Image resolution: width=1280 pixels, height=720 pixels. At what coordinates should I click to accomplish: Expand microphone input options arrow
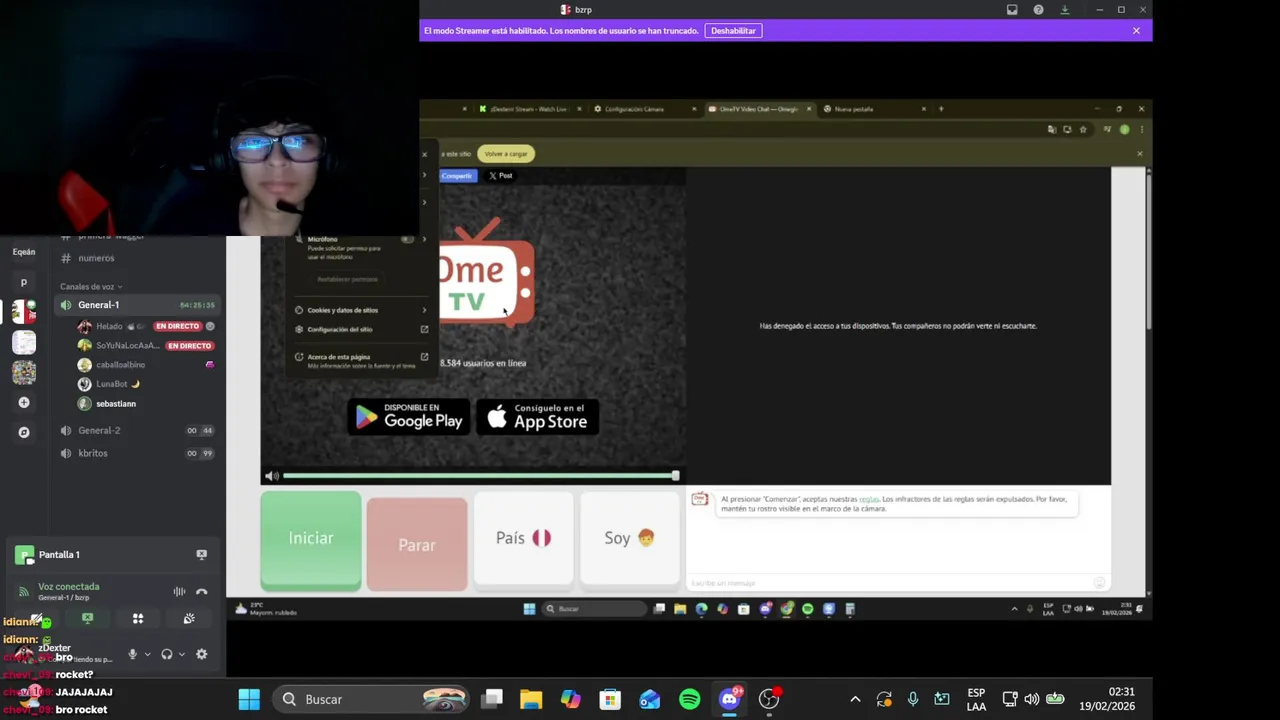click(x=147, y=654)
